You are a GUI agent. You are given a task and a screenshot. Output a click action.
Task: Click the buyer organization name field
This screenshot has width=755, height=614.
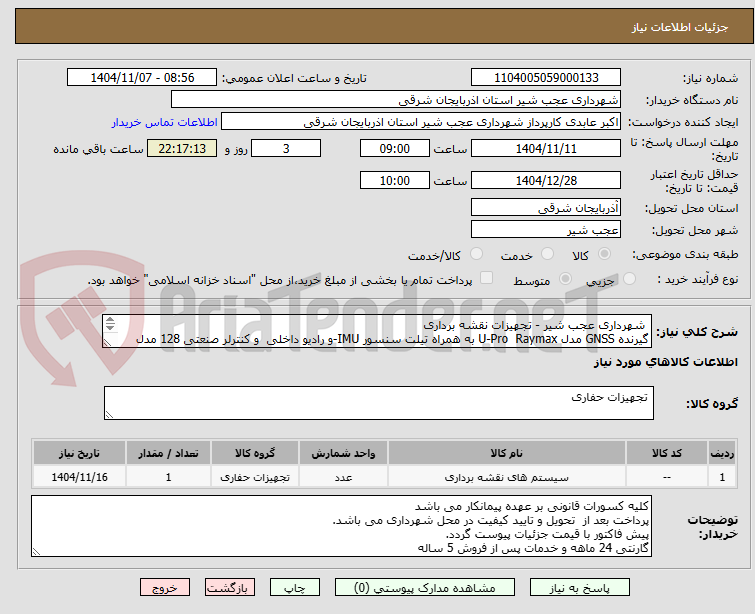396,100
